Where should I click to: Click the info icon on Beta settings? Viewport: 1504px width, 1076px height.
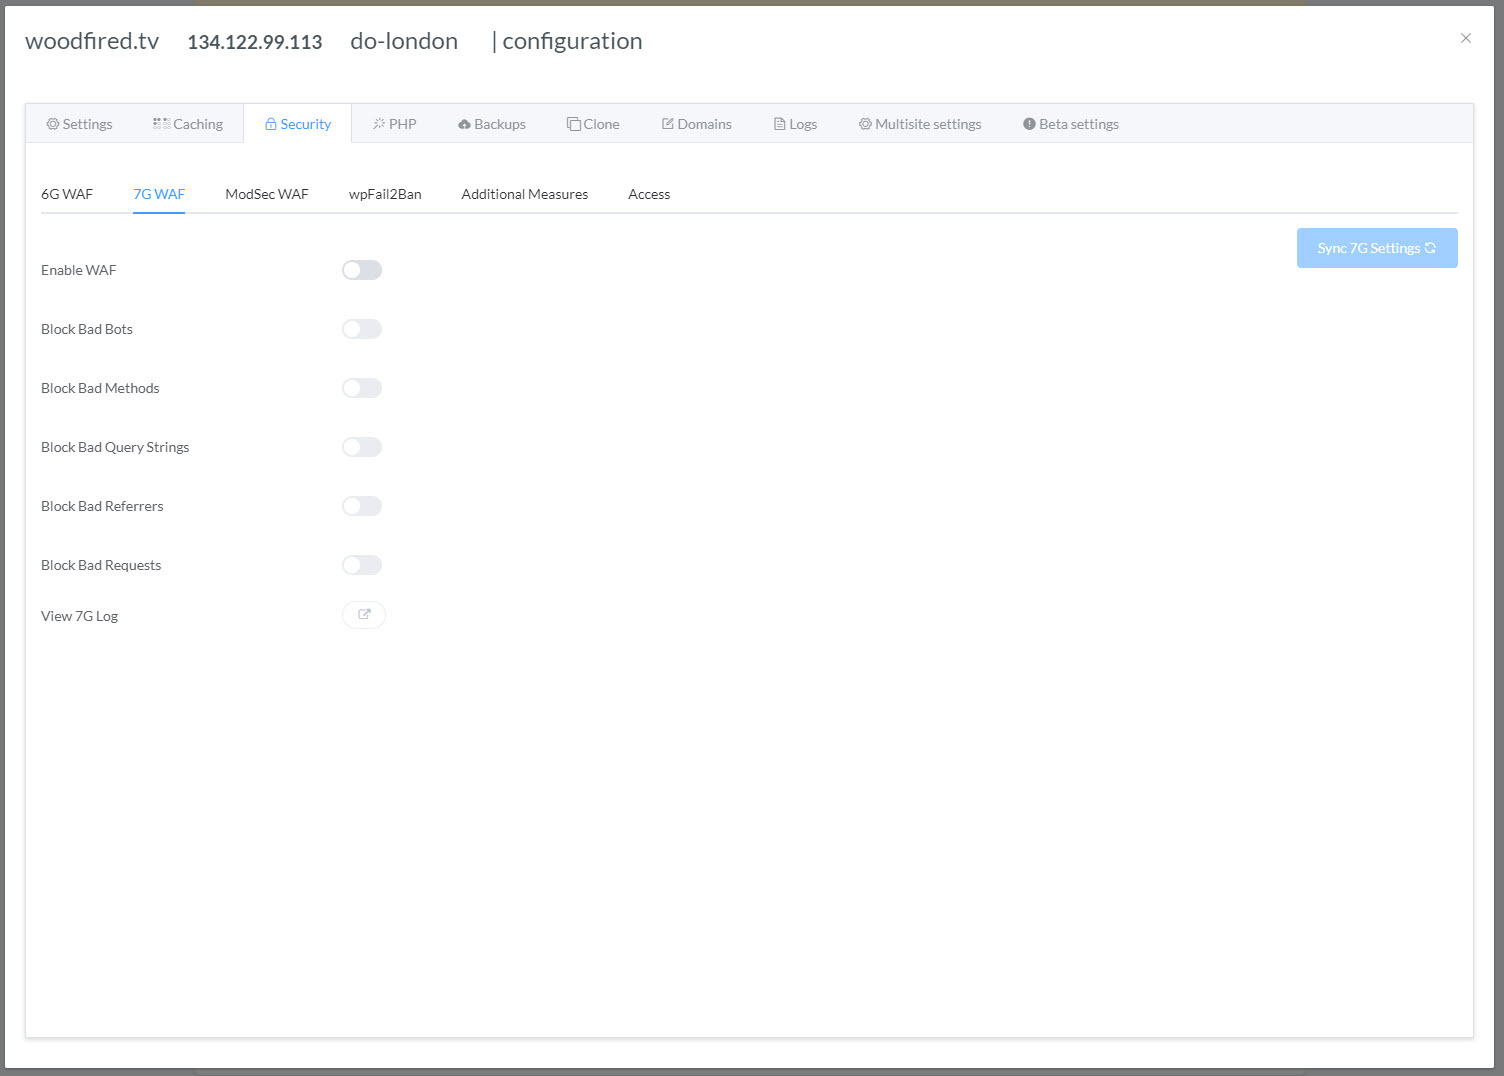click(1029, 123)
